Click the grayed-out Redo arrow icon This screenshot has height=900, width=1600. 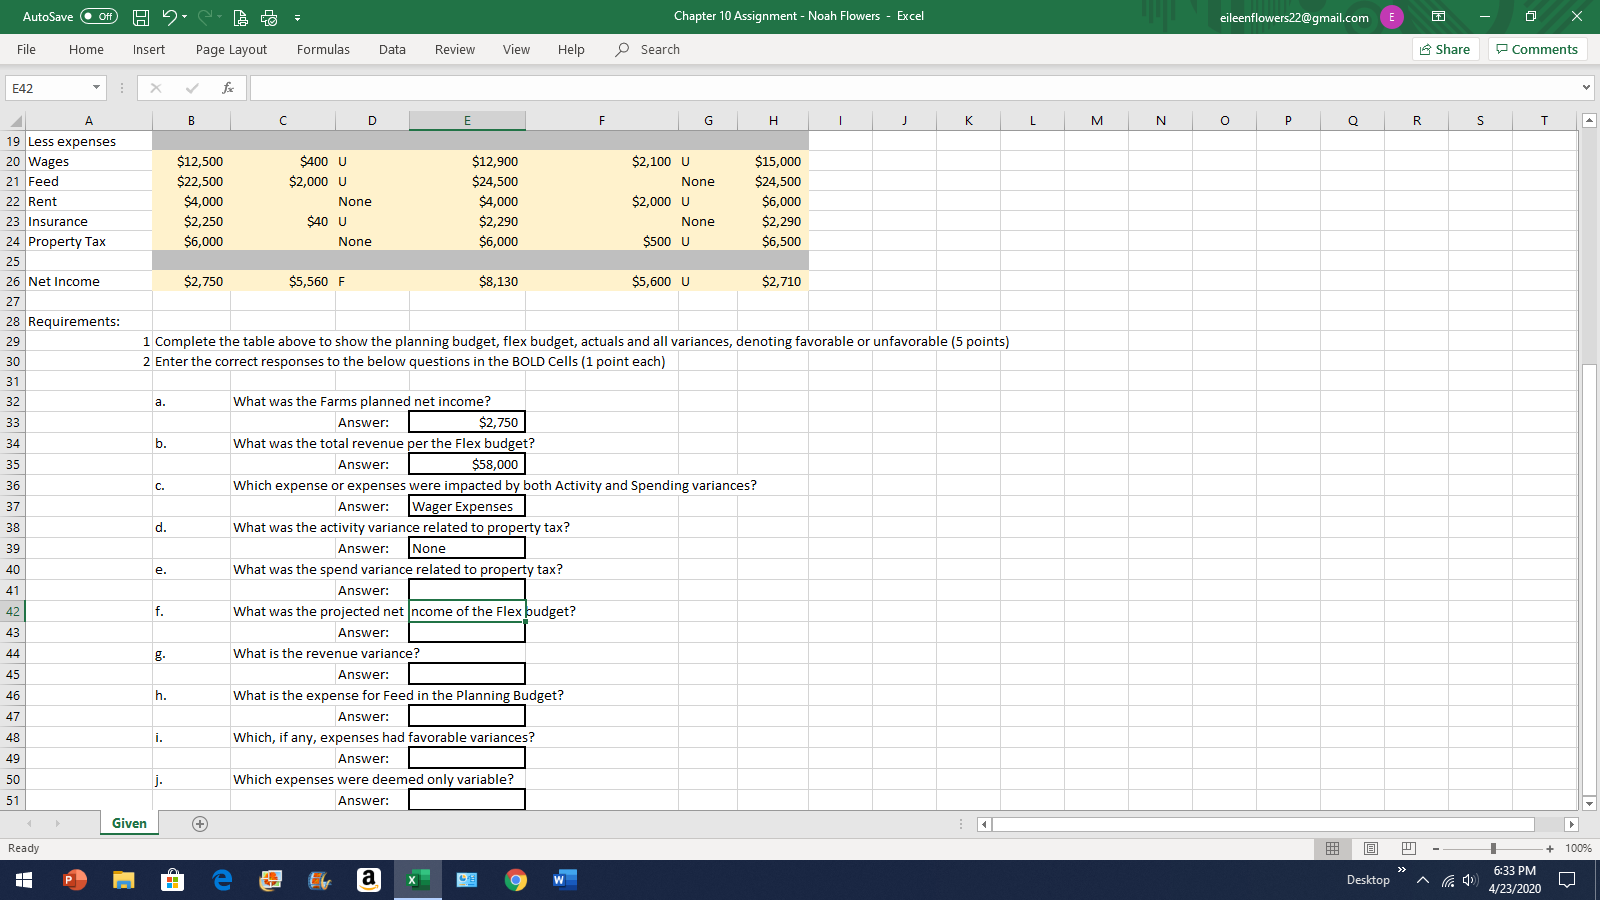point(207,17)
